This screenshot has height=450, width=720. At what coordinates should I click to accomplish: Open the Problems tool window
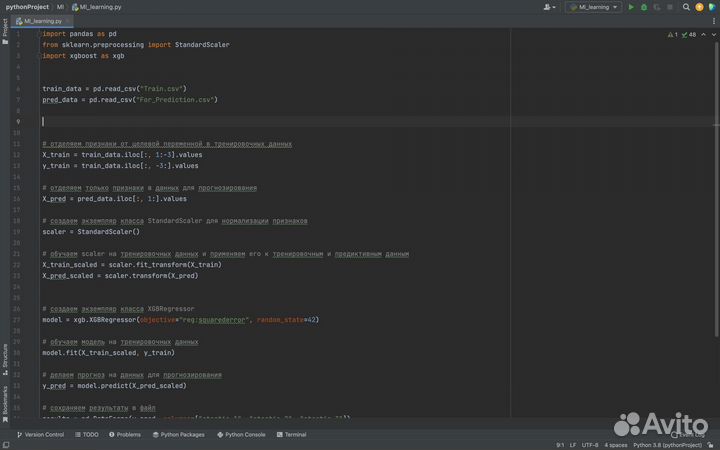(125, 434)
